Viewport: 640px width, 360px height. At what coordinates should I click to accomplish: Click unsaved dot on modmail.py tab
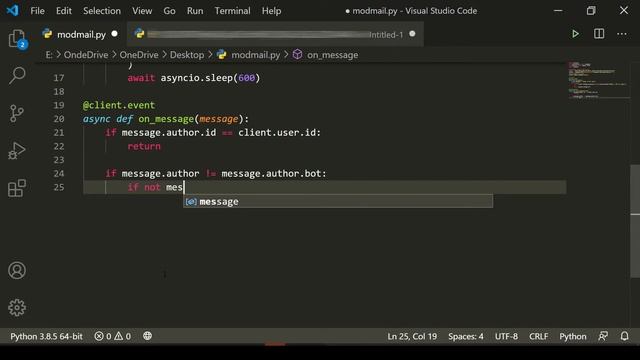click(x=115, y=34)
